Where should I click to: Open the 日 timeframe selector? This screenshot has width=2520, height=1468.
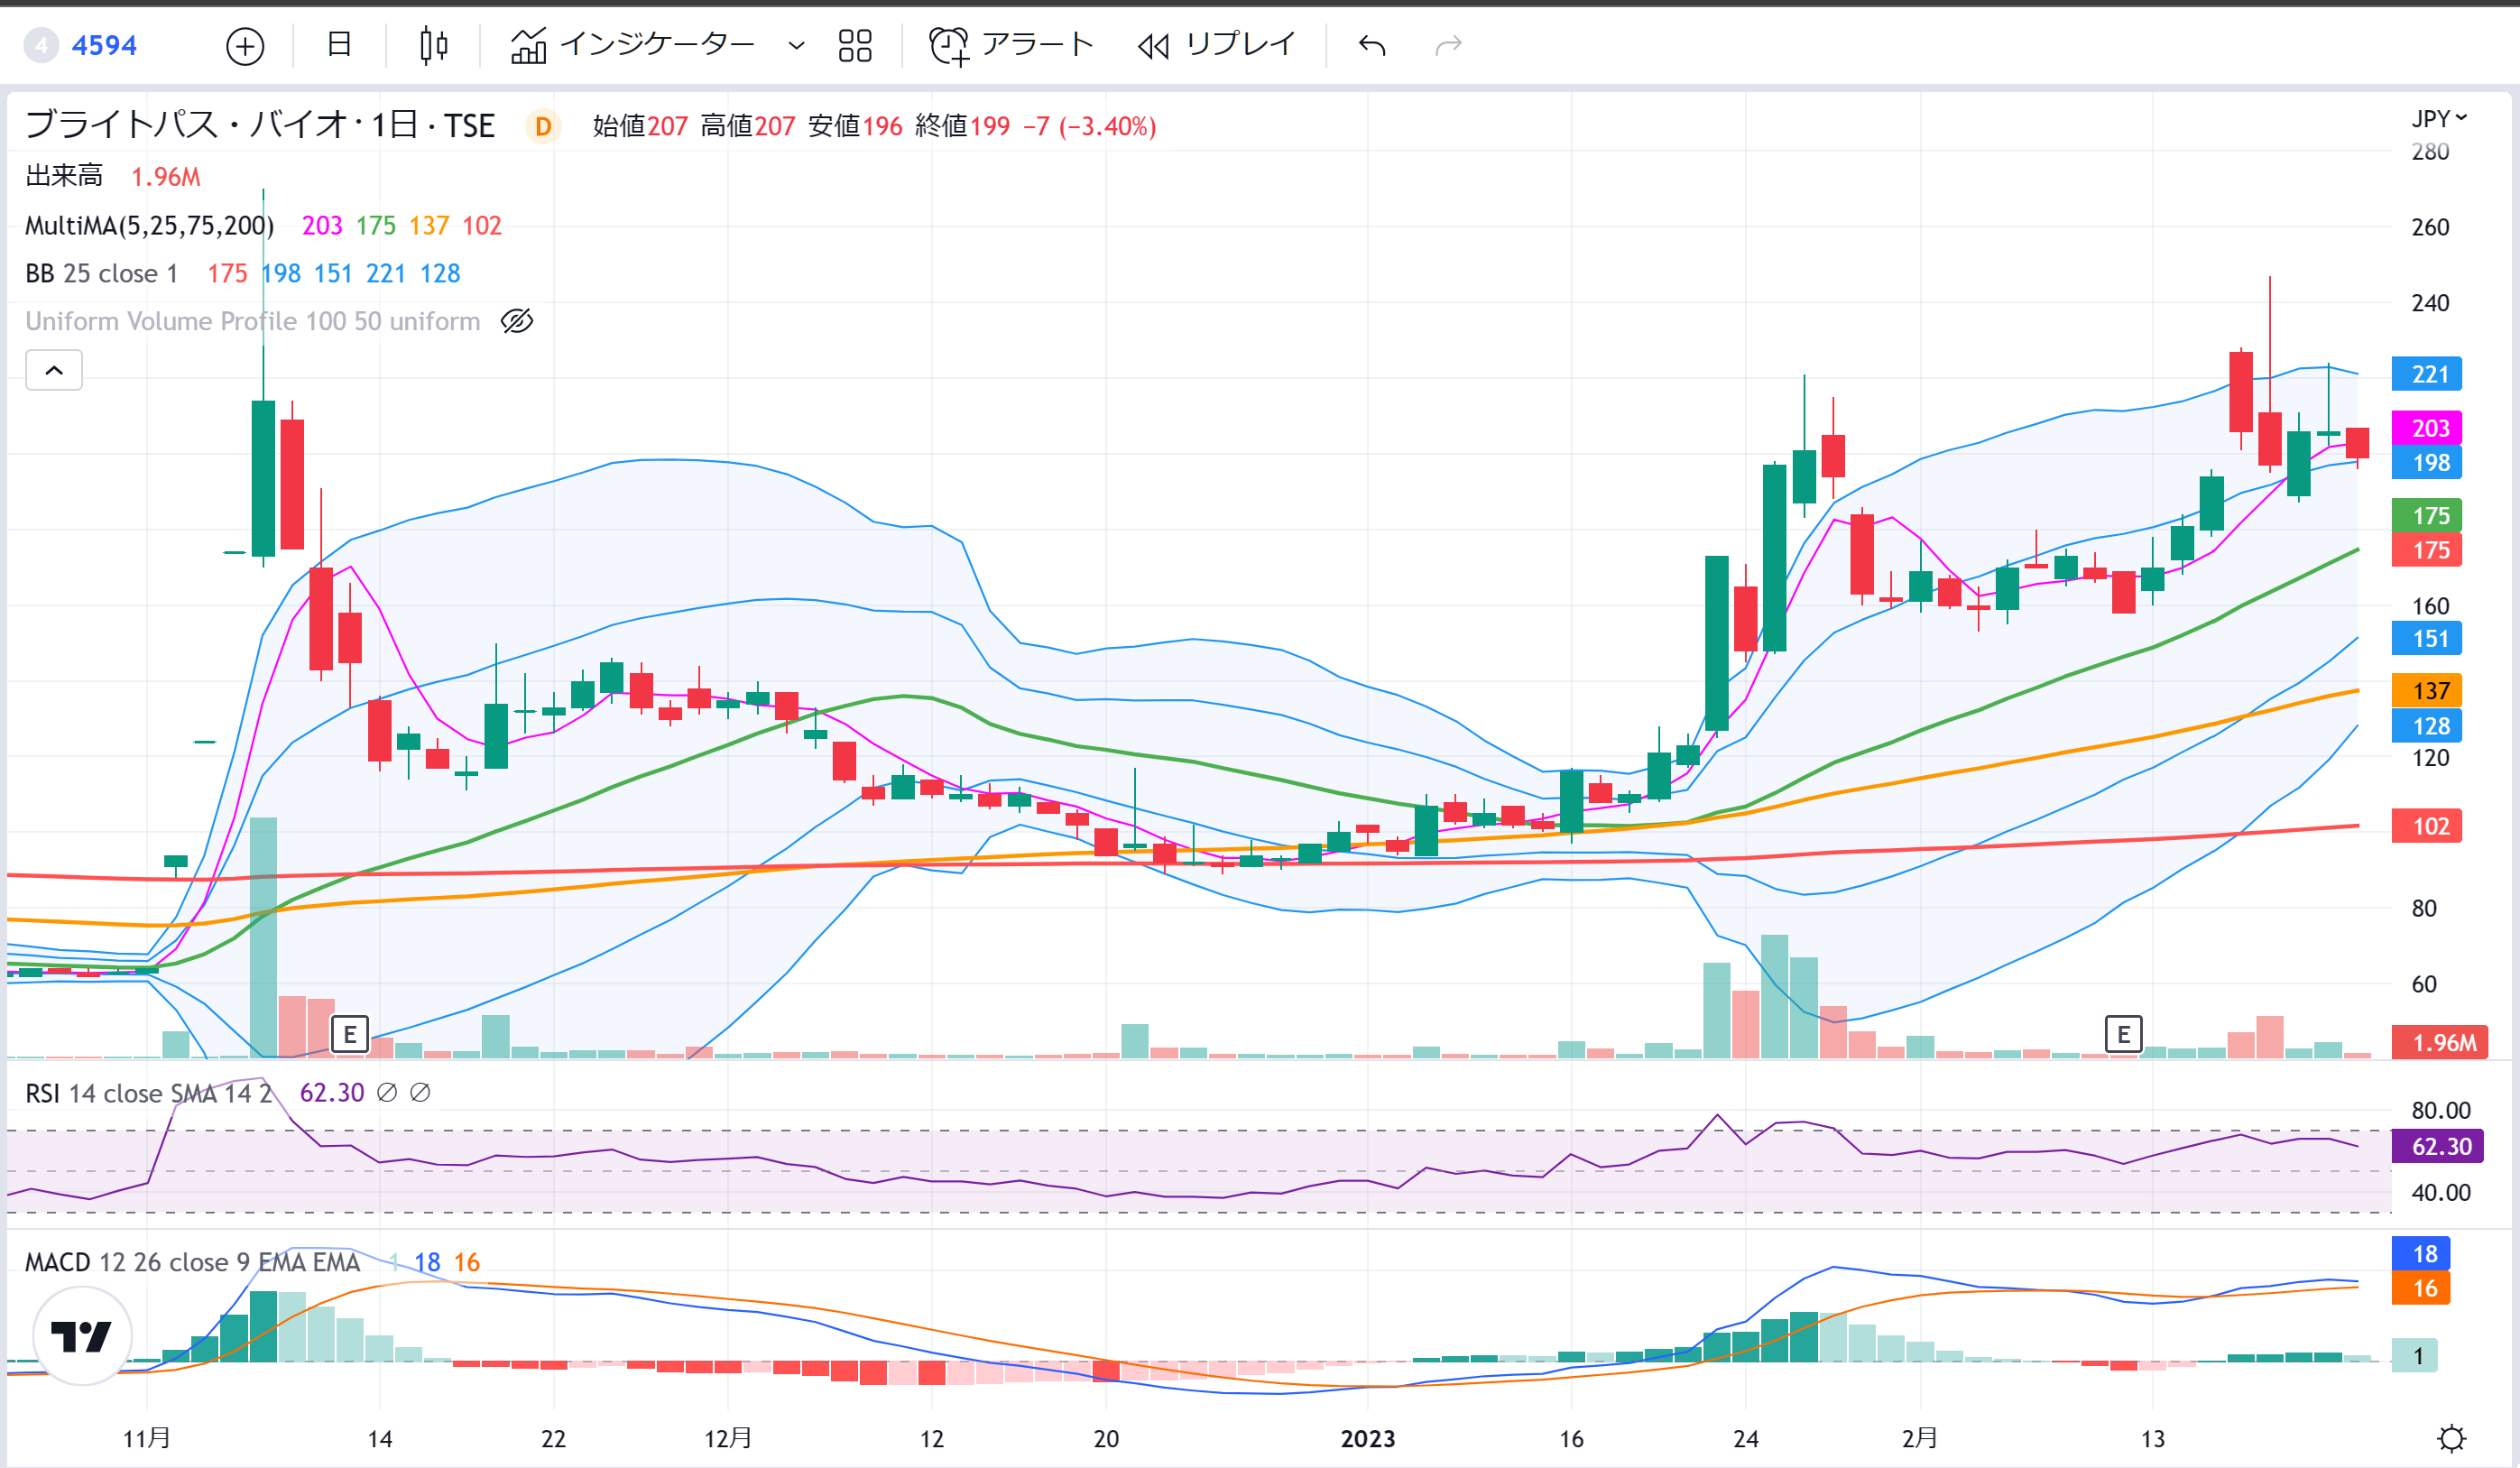pos(339,45)
